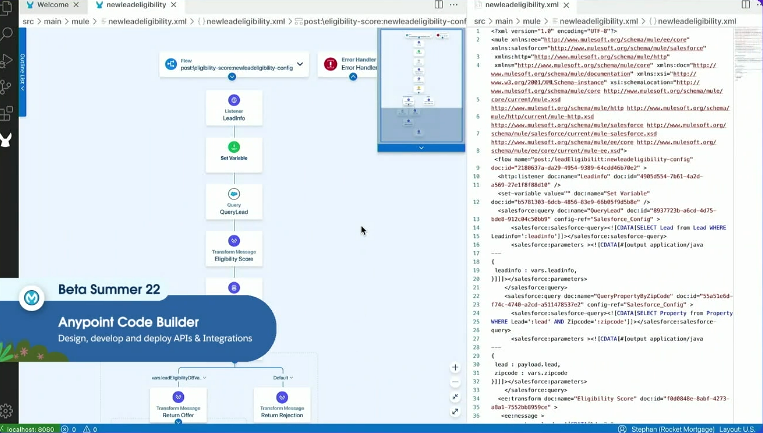Viewport: 763px width, 433px height.
Task: Click the expand canvas fullscreen icon
Action: 455,412
